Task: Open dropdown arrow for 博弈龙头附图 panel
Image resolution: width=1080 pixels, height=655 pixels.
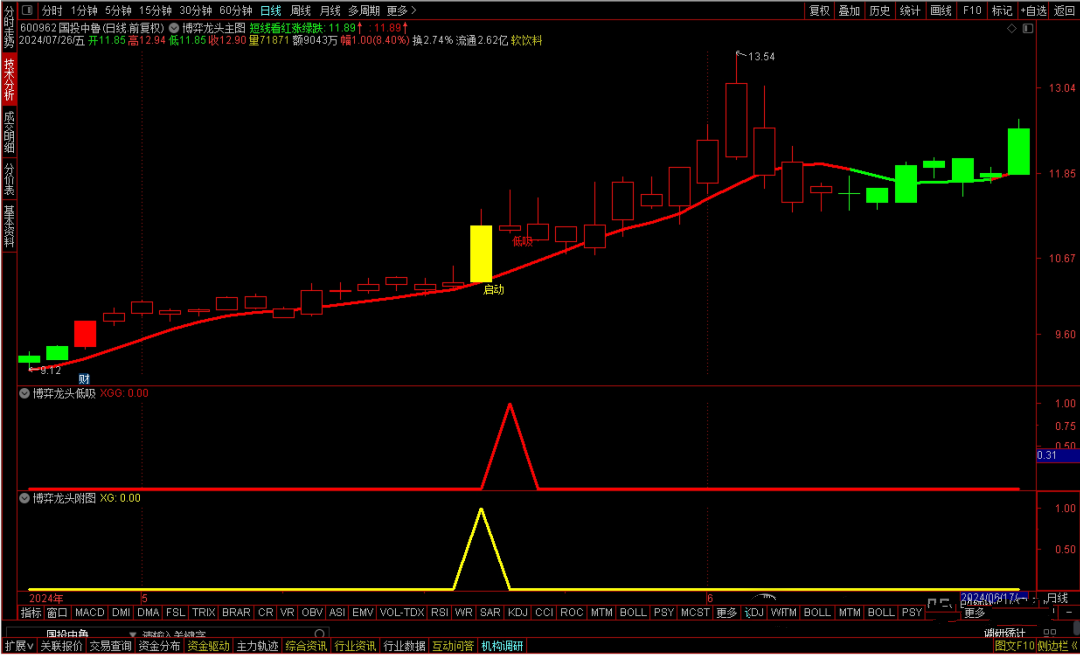Action: [x=25, y=497]
